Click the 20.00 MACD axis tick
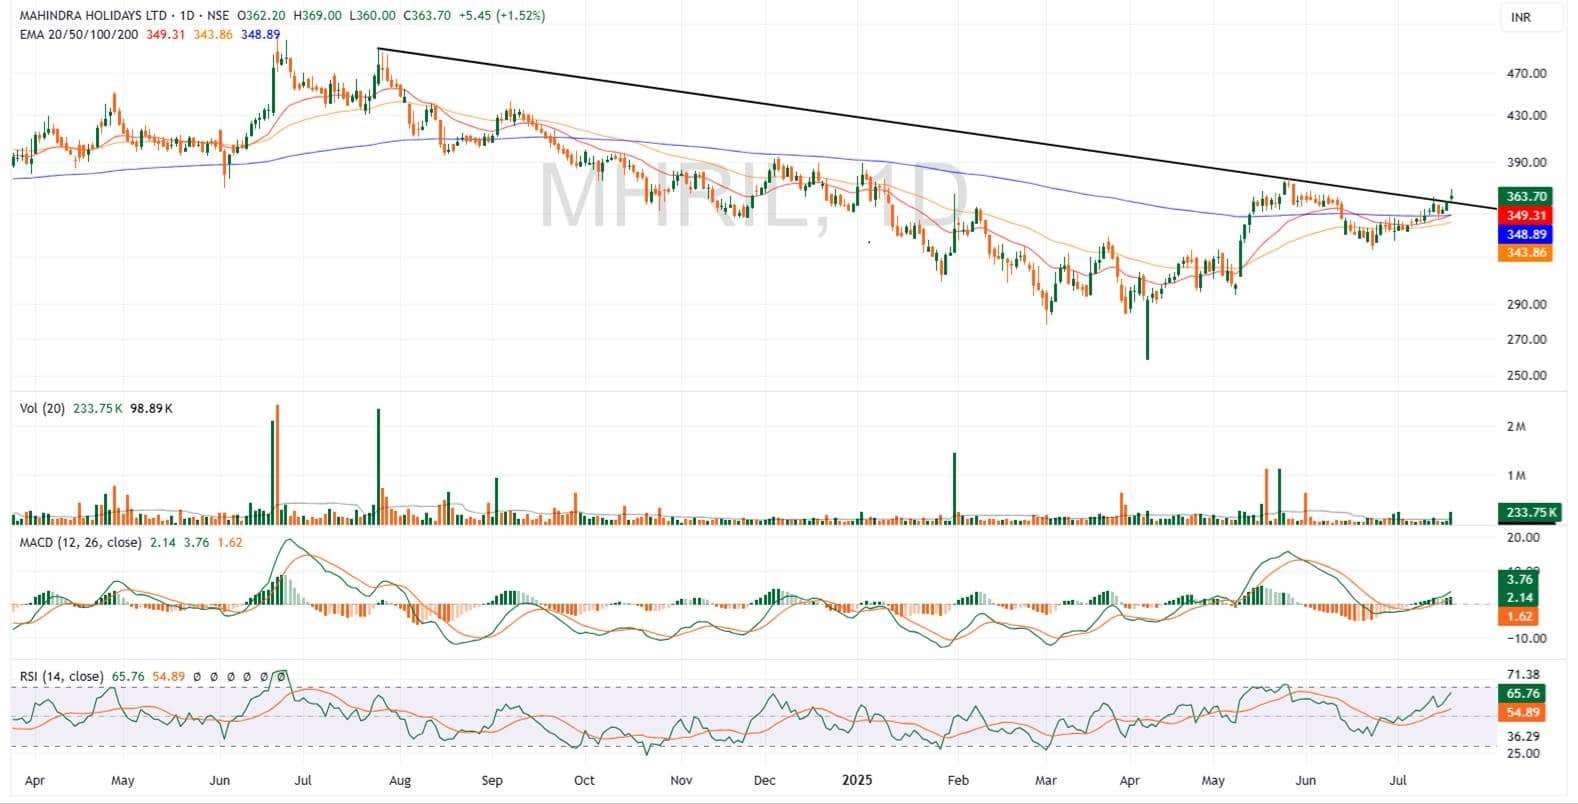Image resolution: width=1578 pixels, height=804 pixels. (1523, 538)
